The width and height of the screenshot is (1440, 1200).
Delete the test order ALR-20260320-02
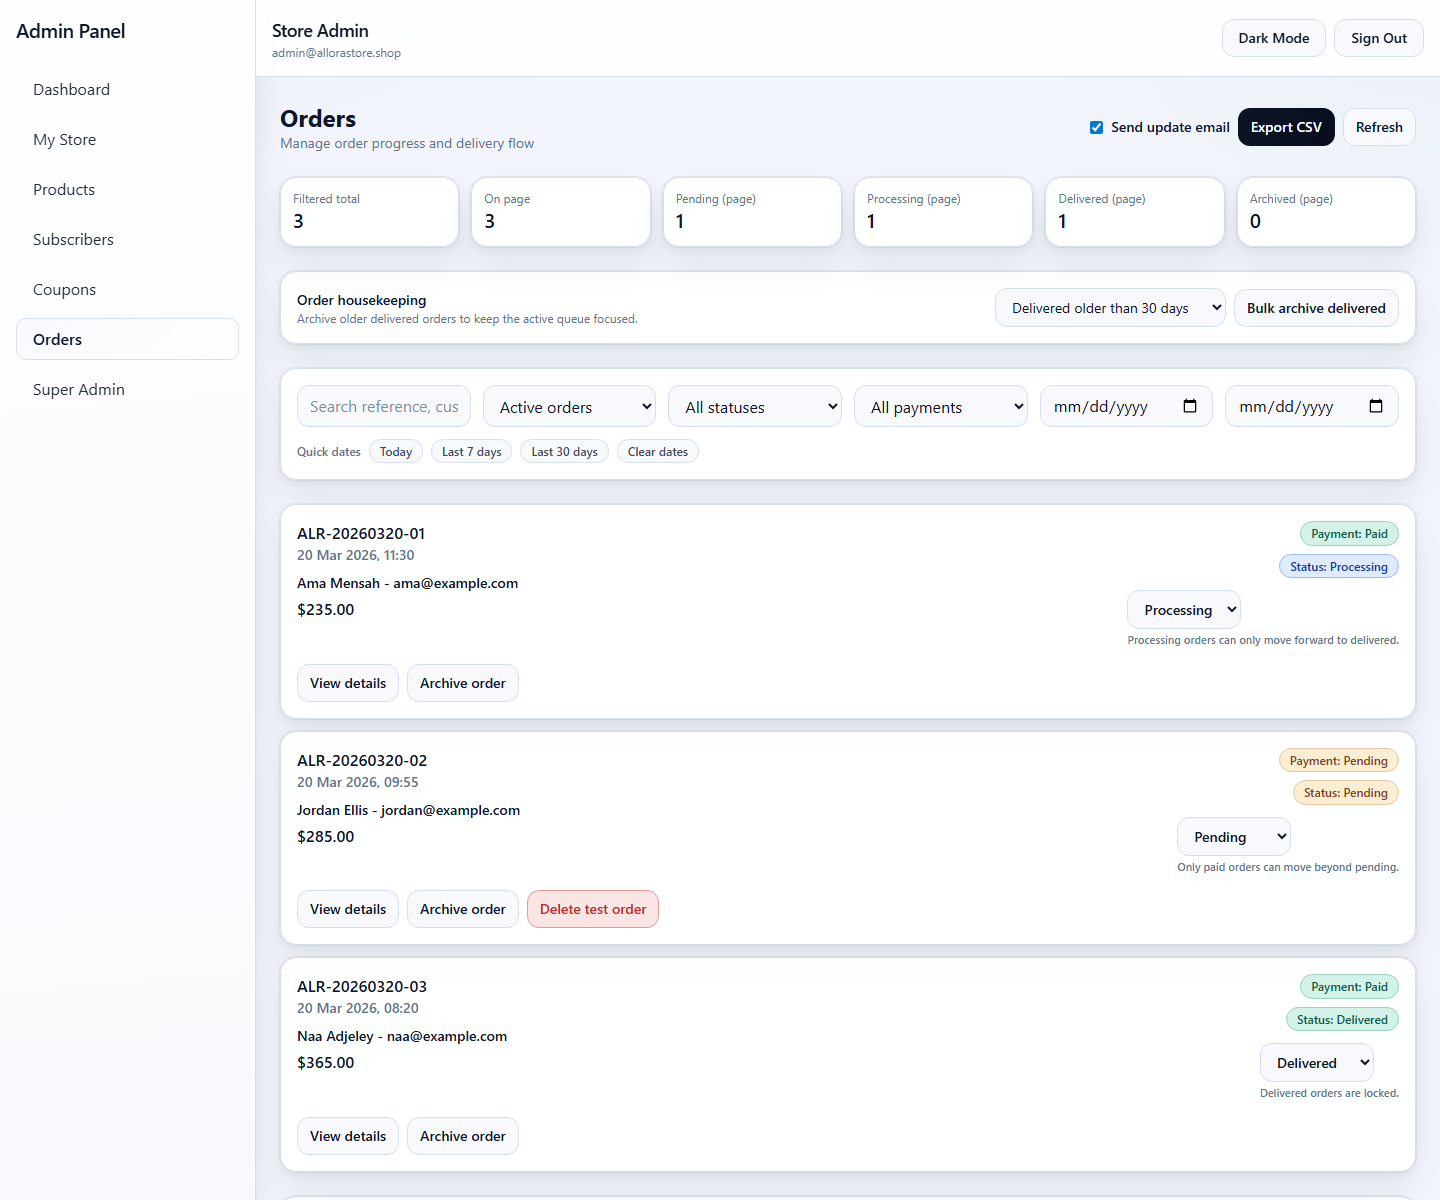point(592,909)
